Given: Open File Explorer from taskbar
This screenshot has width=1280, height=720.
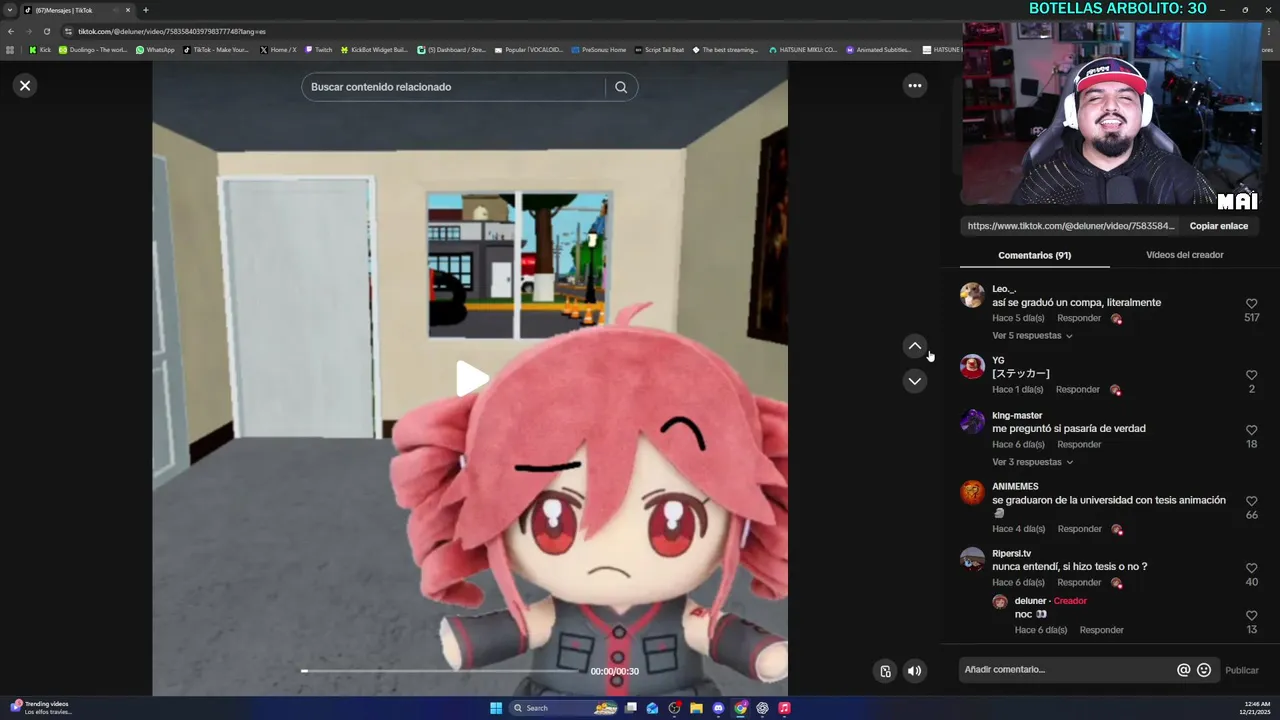Looking at the screenshot, I should [696, 708].
